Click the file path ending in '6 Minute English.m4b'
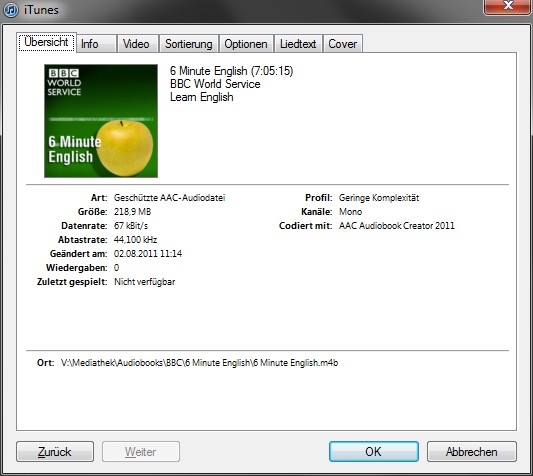Screen dimensions: 533x476 click(x=200, y=363)
